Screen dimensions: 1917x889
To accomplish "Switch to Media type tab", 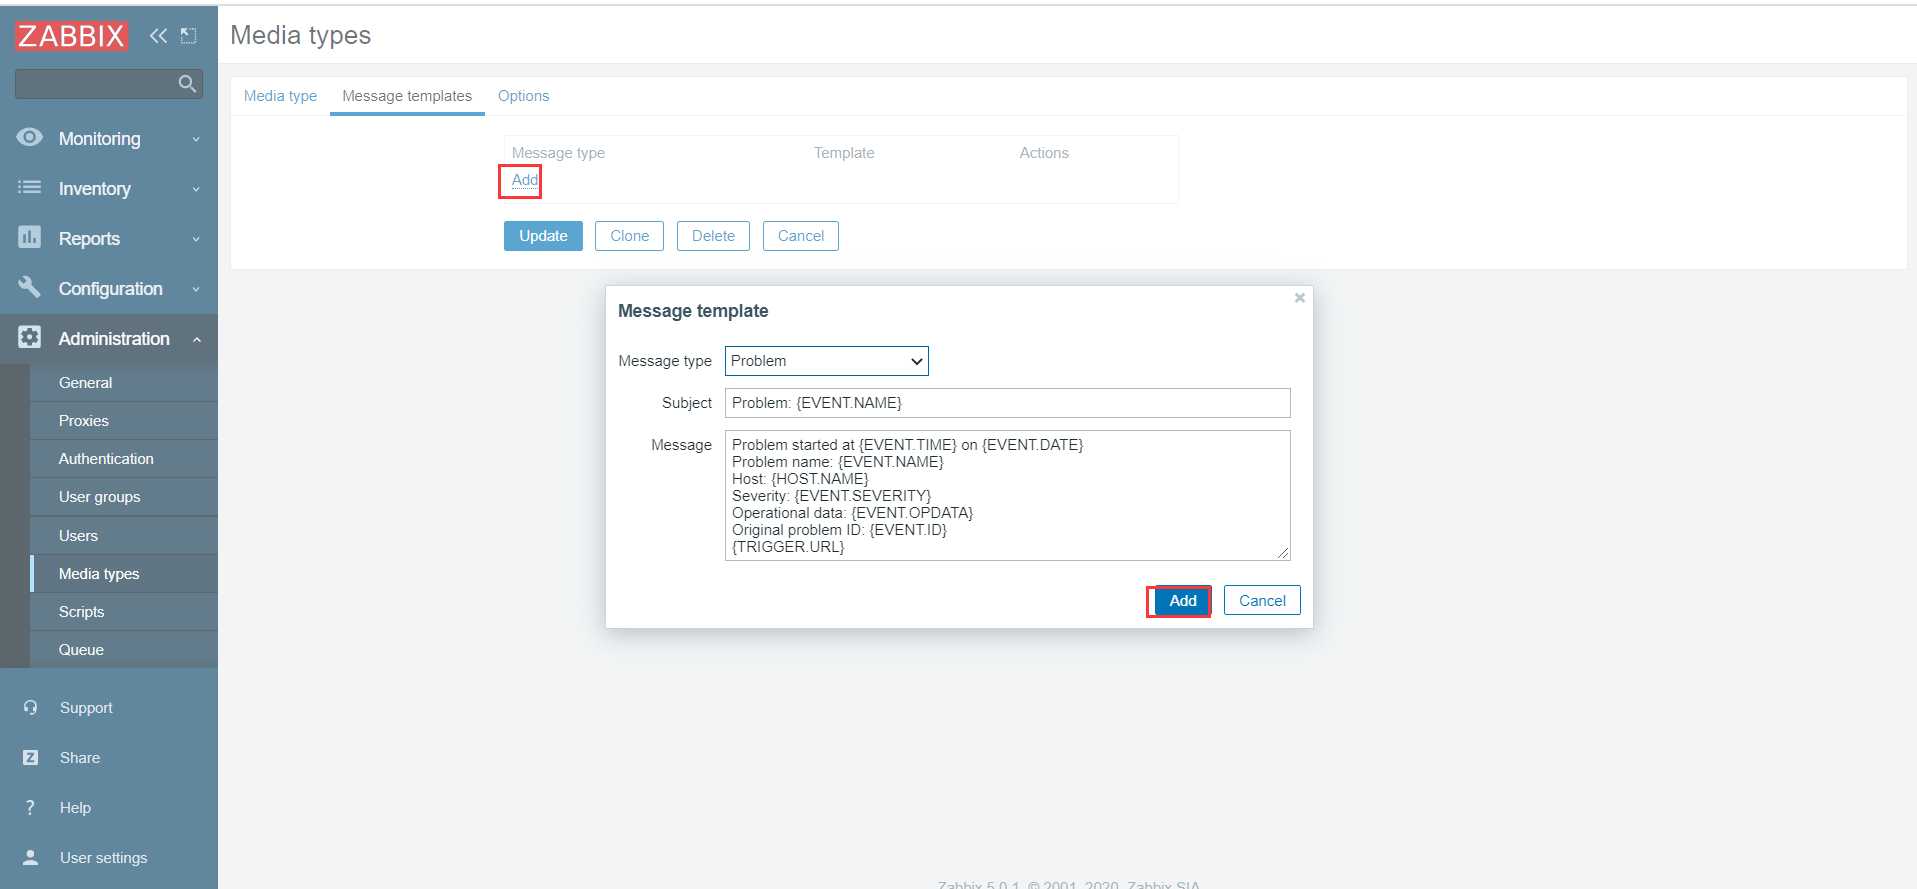I will [280, 96].
